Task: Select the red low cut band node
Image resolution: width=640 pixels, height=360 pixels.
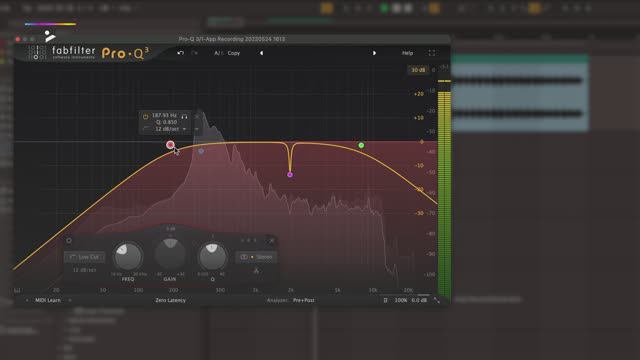Action: tap(170, 144)
